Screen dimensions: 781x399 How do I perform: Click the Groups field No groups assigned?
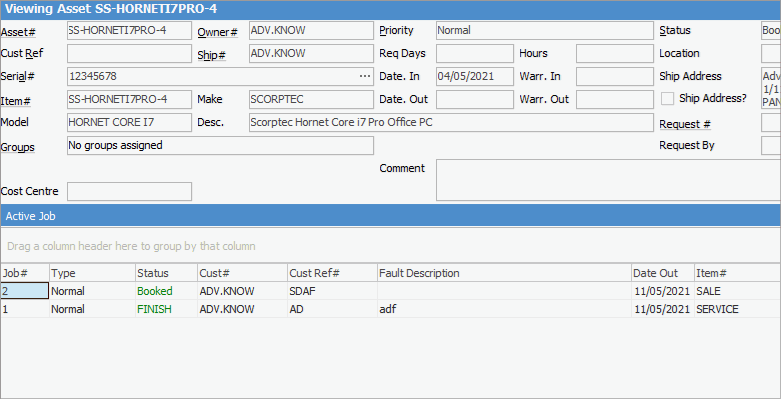(220, 145)
